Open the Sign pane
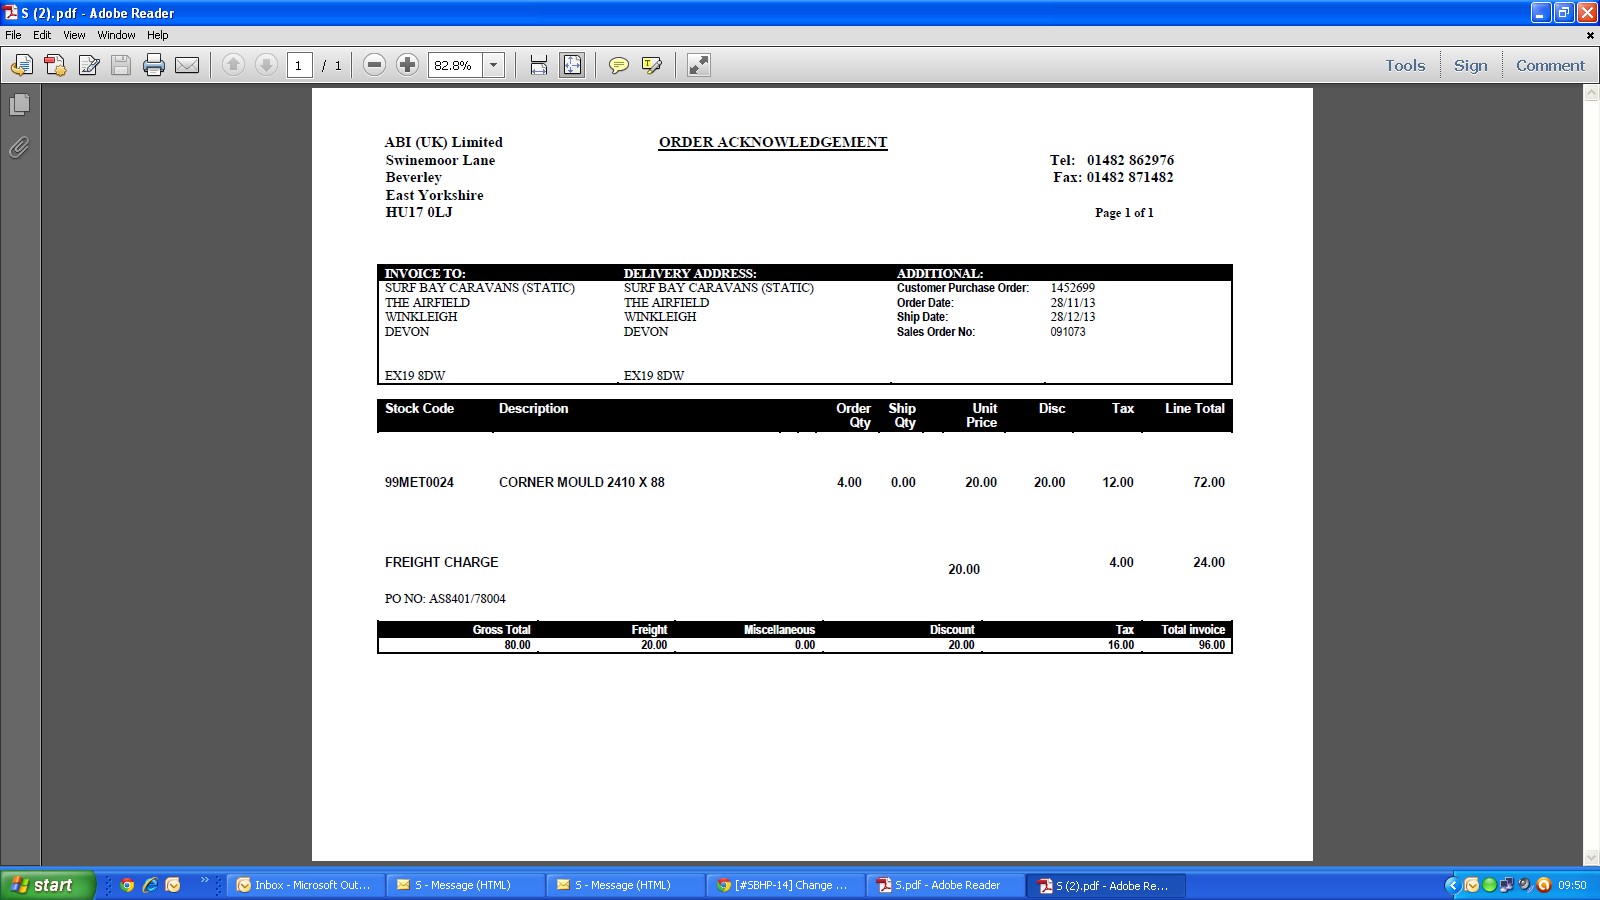Screen dimensions: 1600x900 coord(1470,66)
